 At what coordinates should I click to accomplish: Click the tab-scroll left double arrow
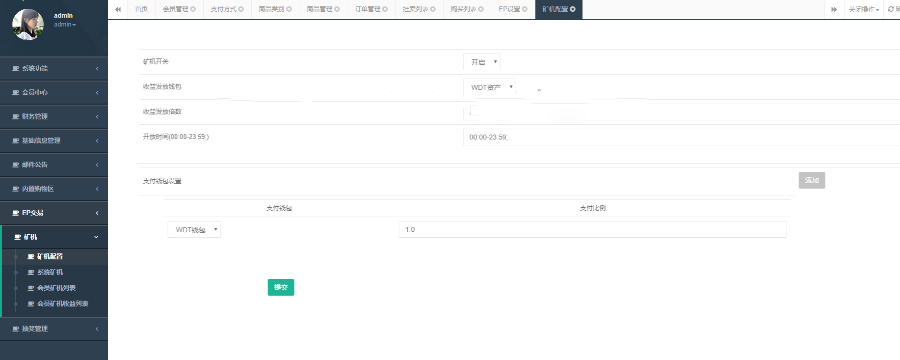click(118, 9)
